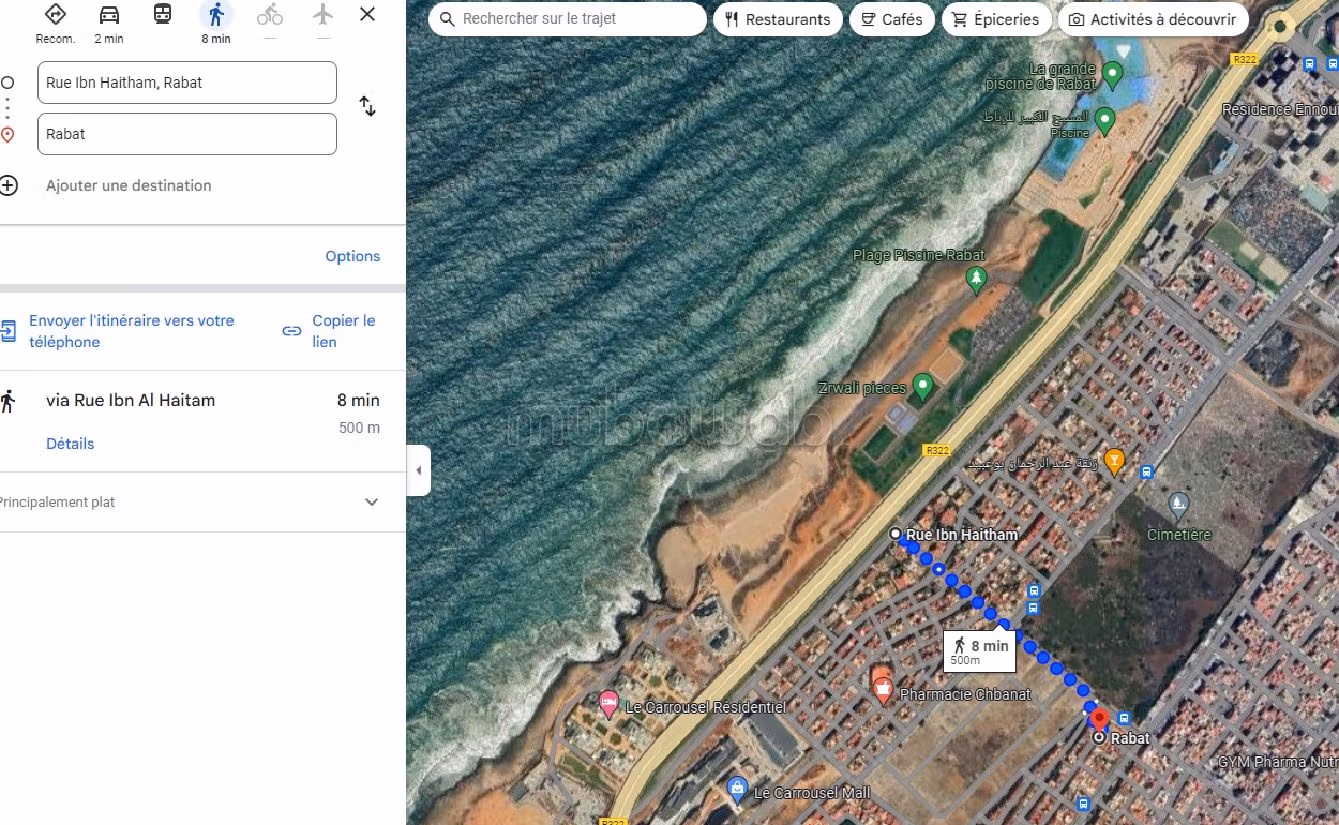This screenshot has width=1339, height=825.
Task: Click Pharmacie Chbanat marker
Action: (882, 690)
